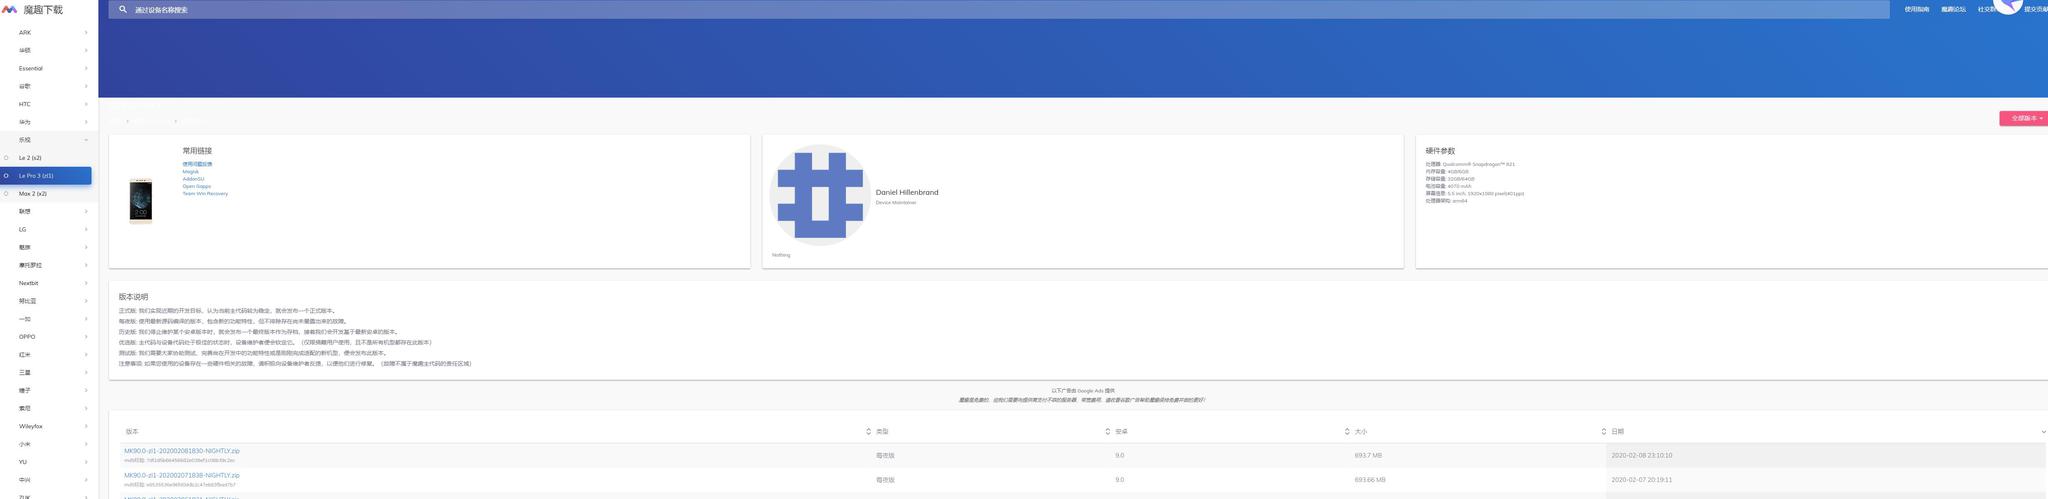
Task: Open the 提交贡献 nav link
Action: 2036,9
